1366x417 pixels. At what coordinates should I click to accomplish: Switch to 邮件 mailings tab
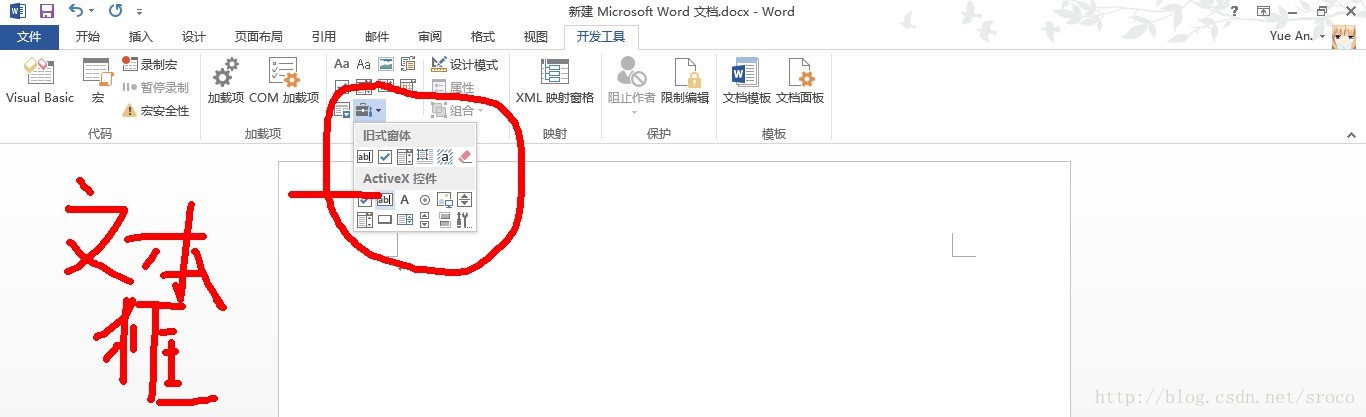377,37
